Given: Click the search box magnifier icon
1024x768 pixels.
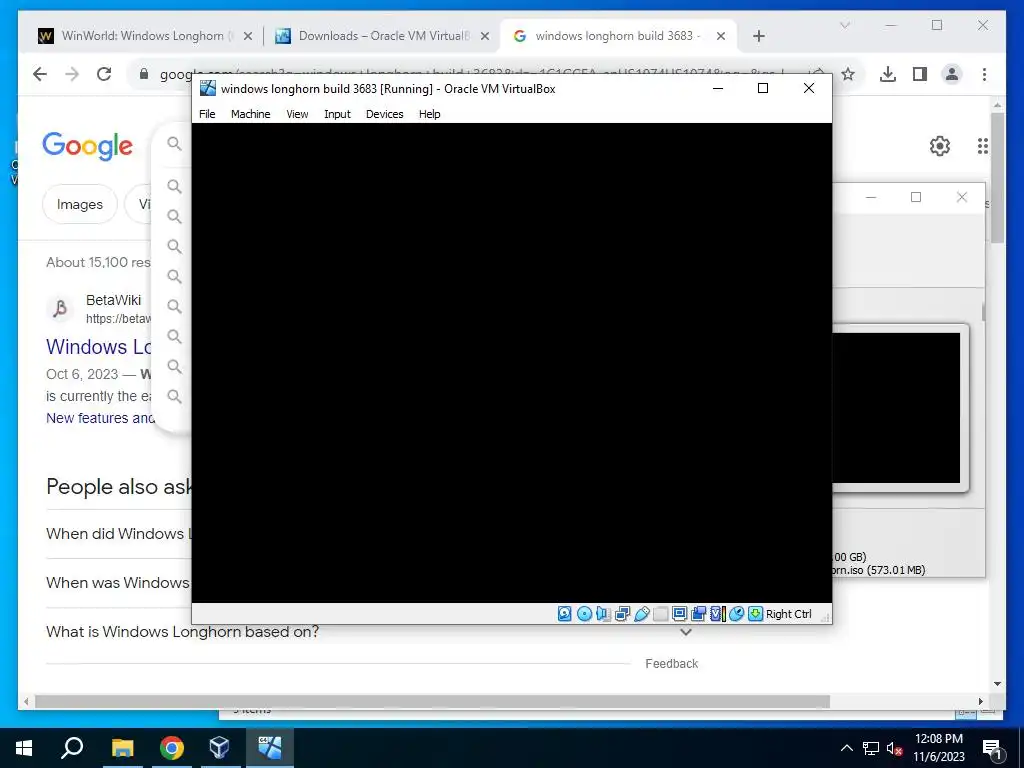Looking at the screenshot, I should 174,143.
